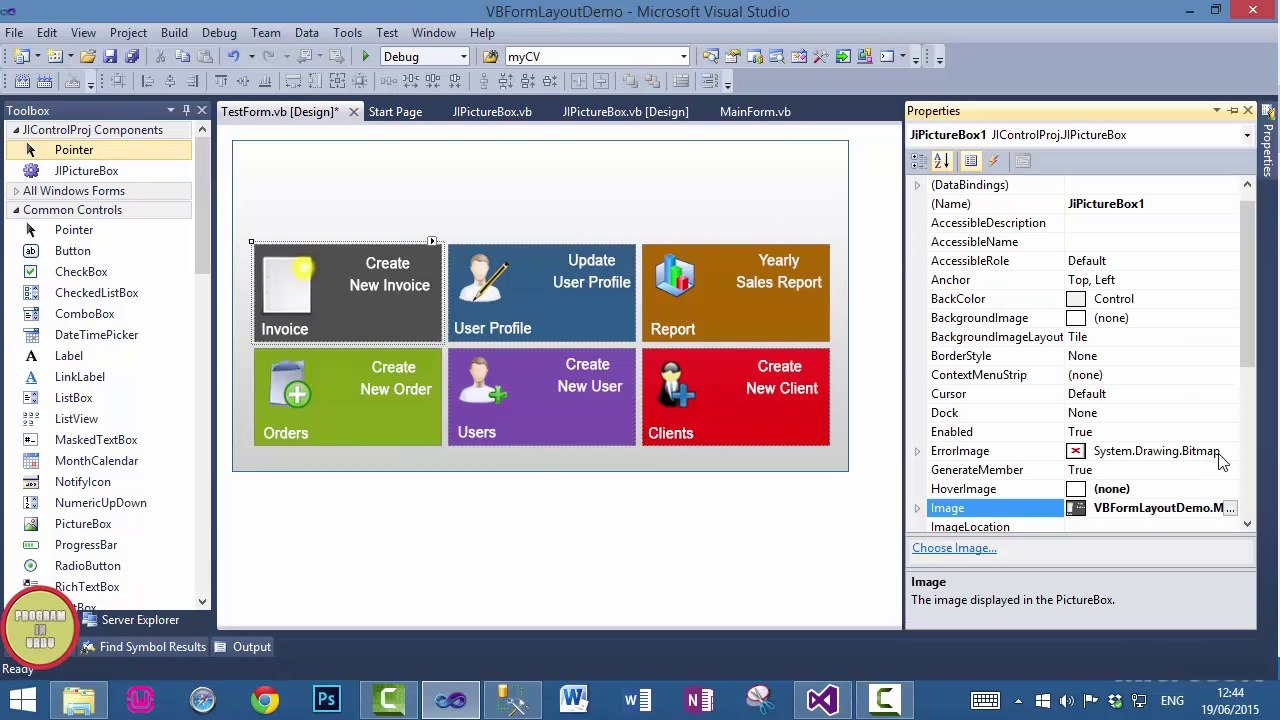Open the Project menu

tap(128, 33)
